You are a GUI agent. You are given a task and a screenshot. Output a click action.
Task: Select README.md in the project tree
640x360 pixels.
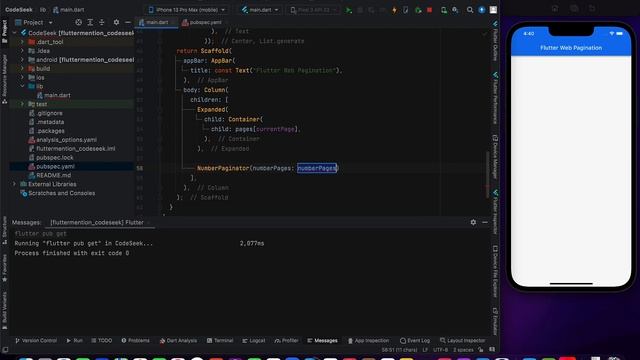(53, 176)
